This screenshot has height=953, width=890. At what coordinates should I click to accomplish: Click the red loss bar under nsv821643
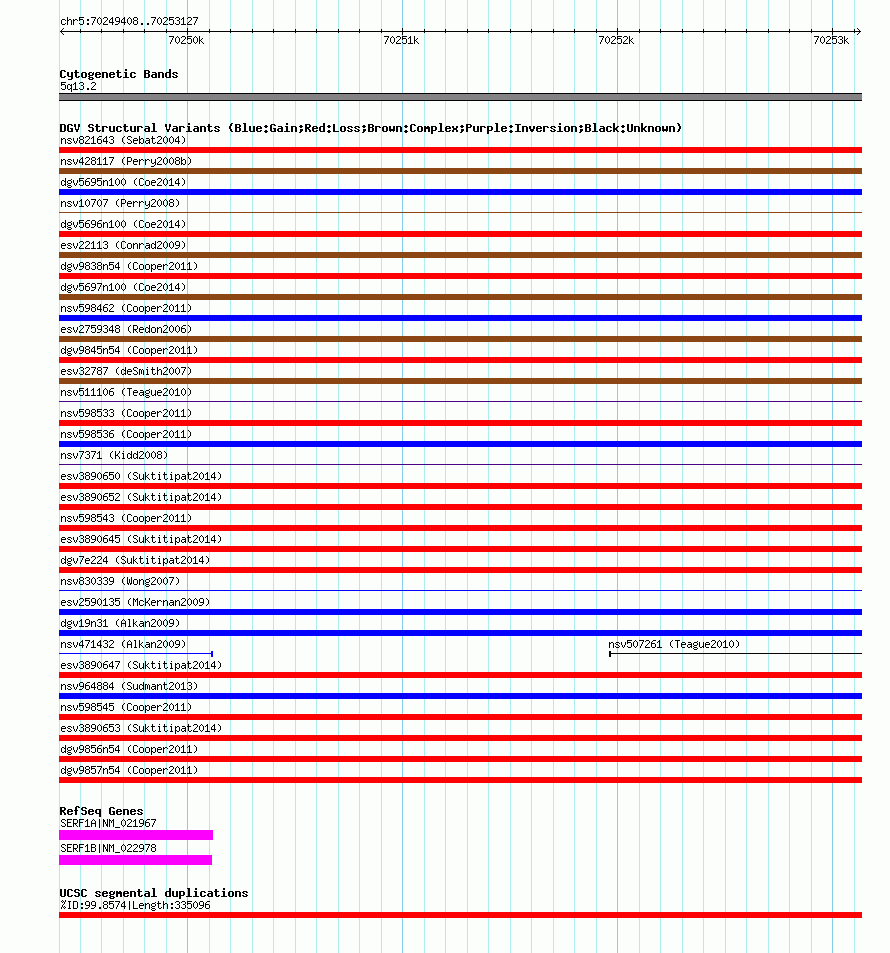pos(460,150)
